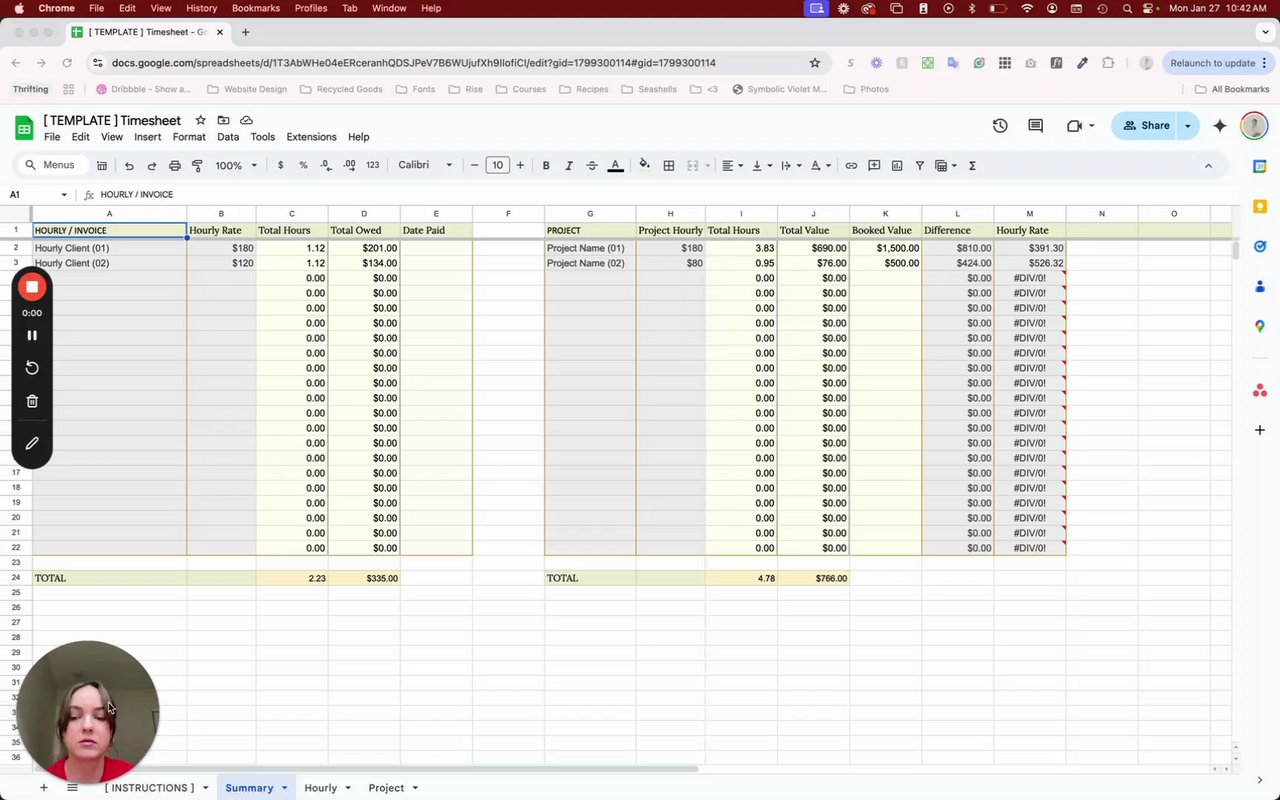Activate the paint format roller

point(197,165)
